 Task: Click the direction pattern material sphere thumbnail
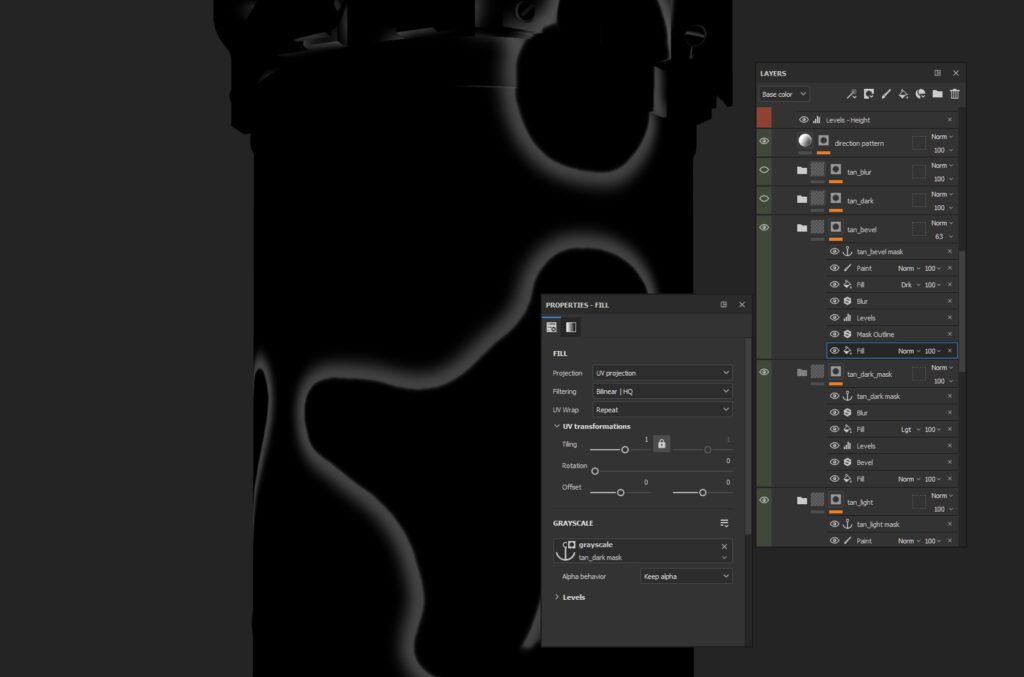[x=805, y=140]
